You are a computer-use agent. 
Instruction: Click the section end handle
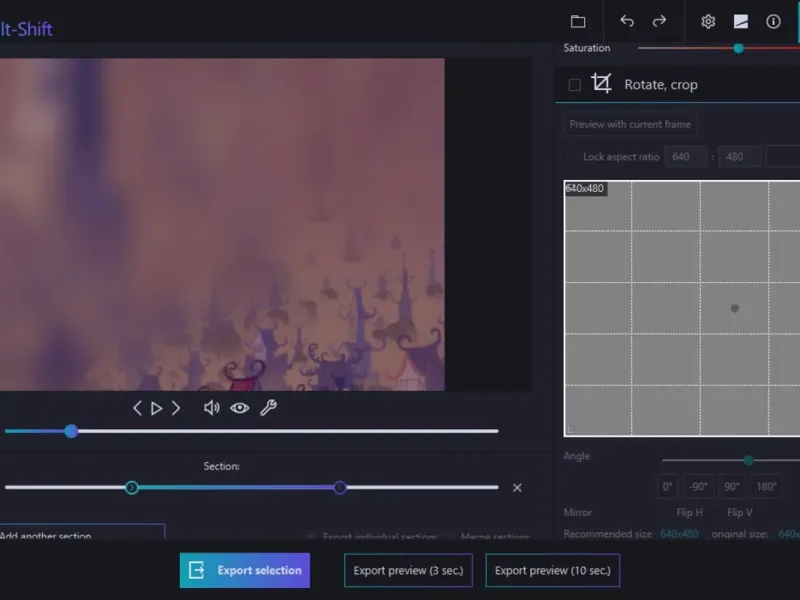340,488
